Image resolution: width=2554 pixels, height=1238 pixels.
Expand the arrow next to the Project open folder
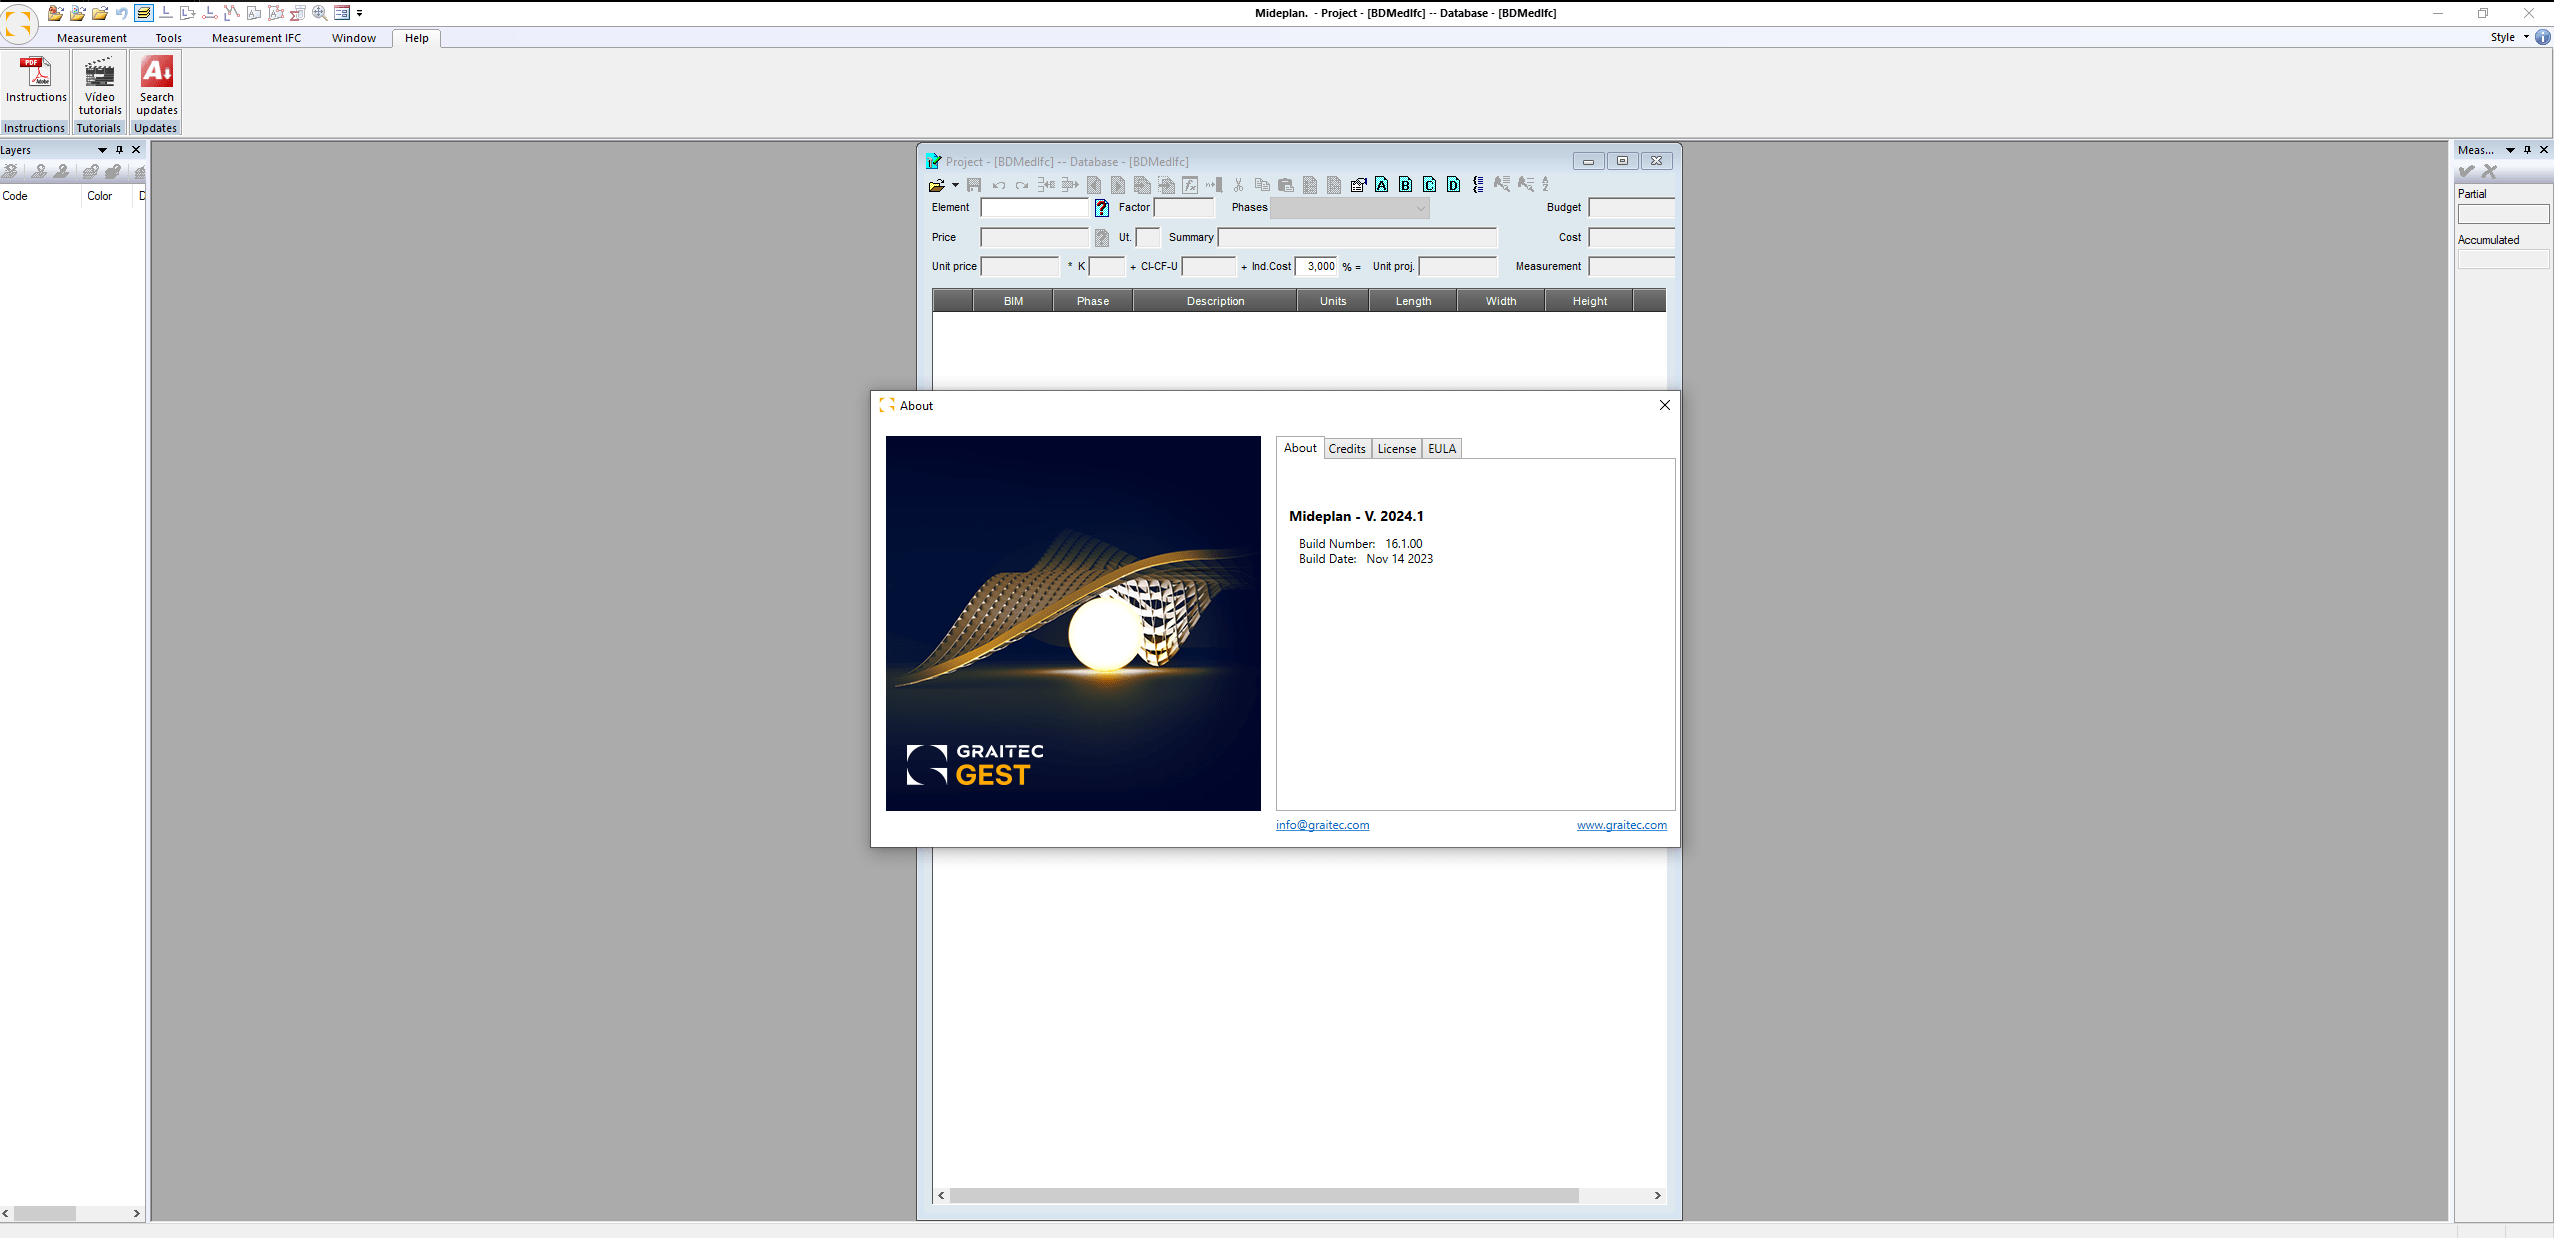pos(955,185)
